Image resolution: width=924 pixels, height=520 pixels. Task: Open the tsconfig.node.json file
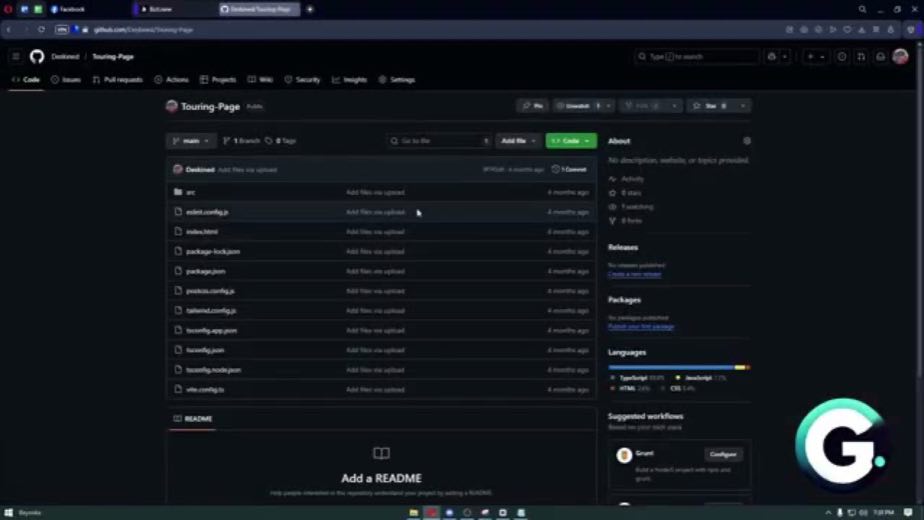tap(213, 370)
